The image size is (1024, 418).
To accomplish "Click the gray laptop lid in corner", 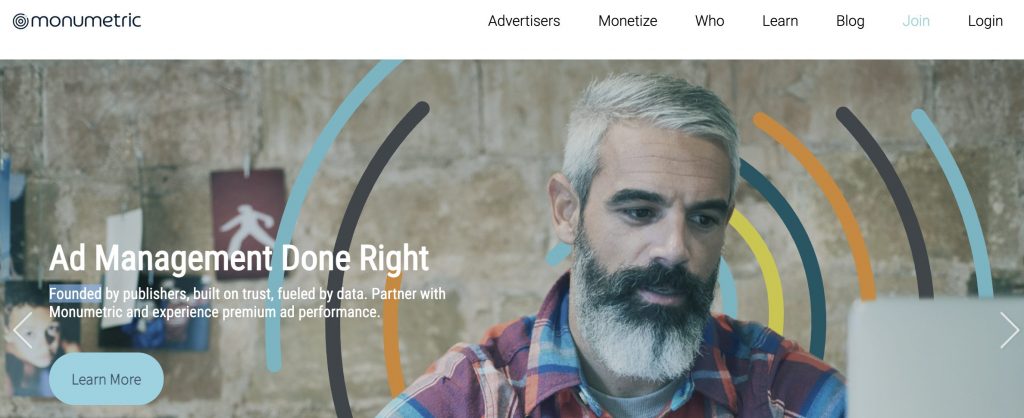I will 935,358.
